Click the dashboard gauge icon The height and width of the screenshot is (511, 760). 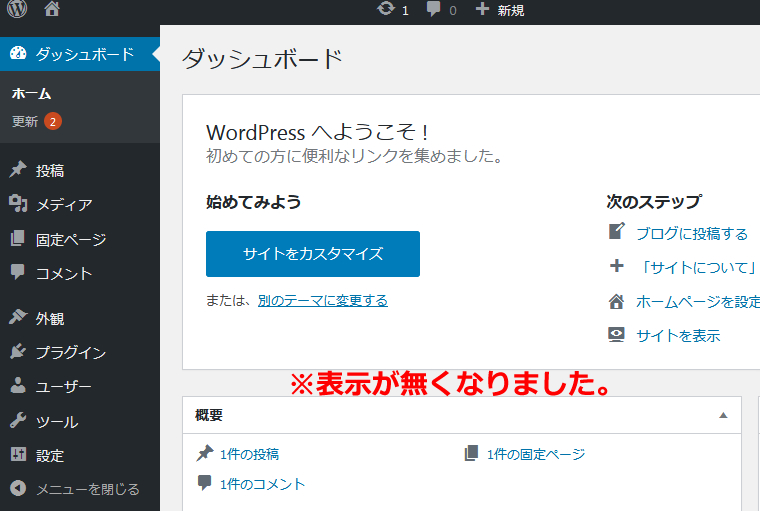point(18,53)
